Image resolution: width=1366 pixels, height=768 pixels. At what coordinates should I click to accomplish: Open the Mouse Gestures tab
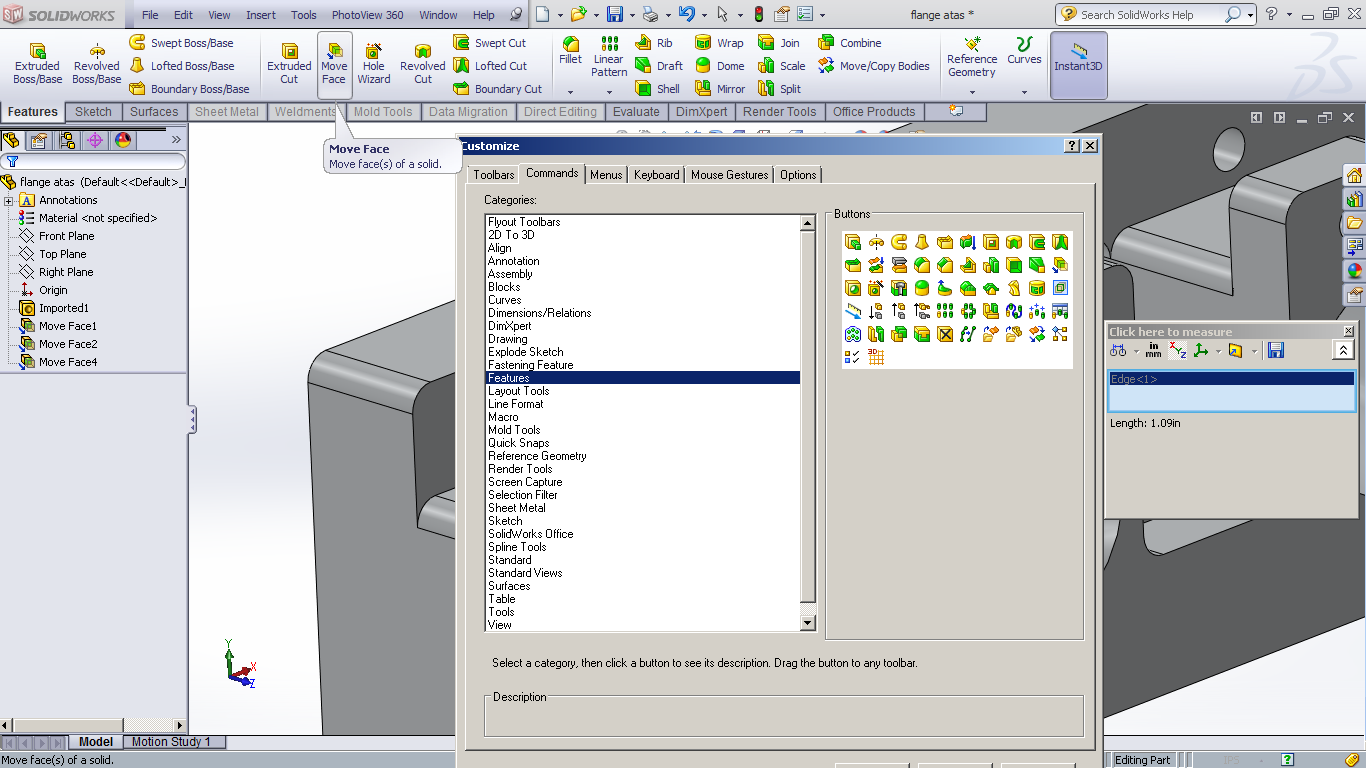click(x=730, y=175)
